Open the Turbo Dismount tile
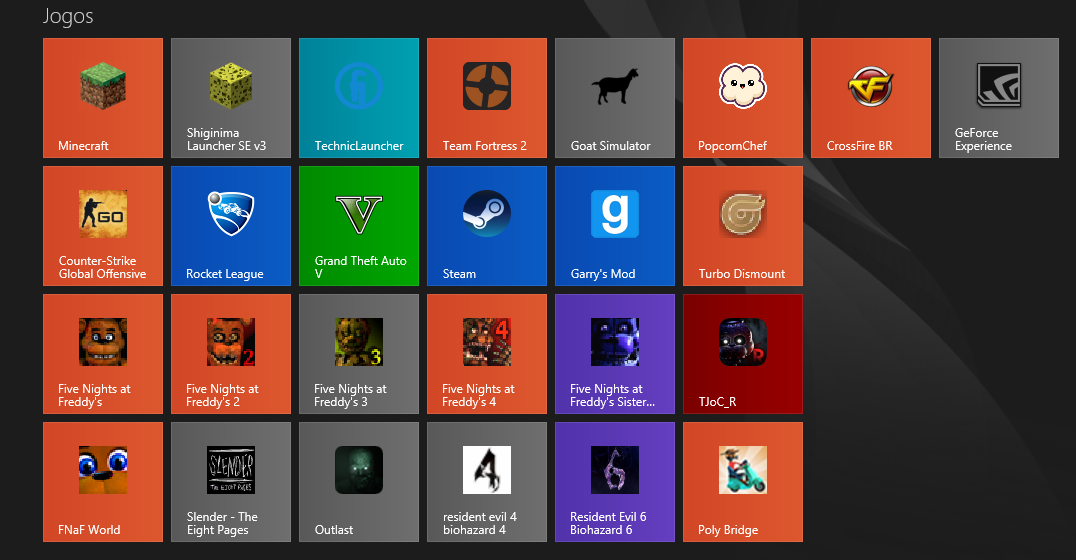Image resolution: width=1076 pixels, height=560 pixels. point(742,226)
